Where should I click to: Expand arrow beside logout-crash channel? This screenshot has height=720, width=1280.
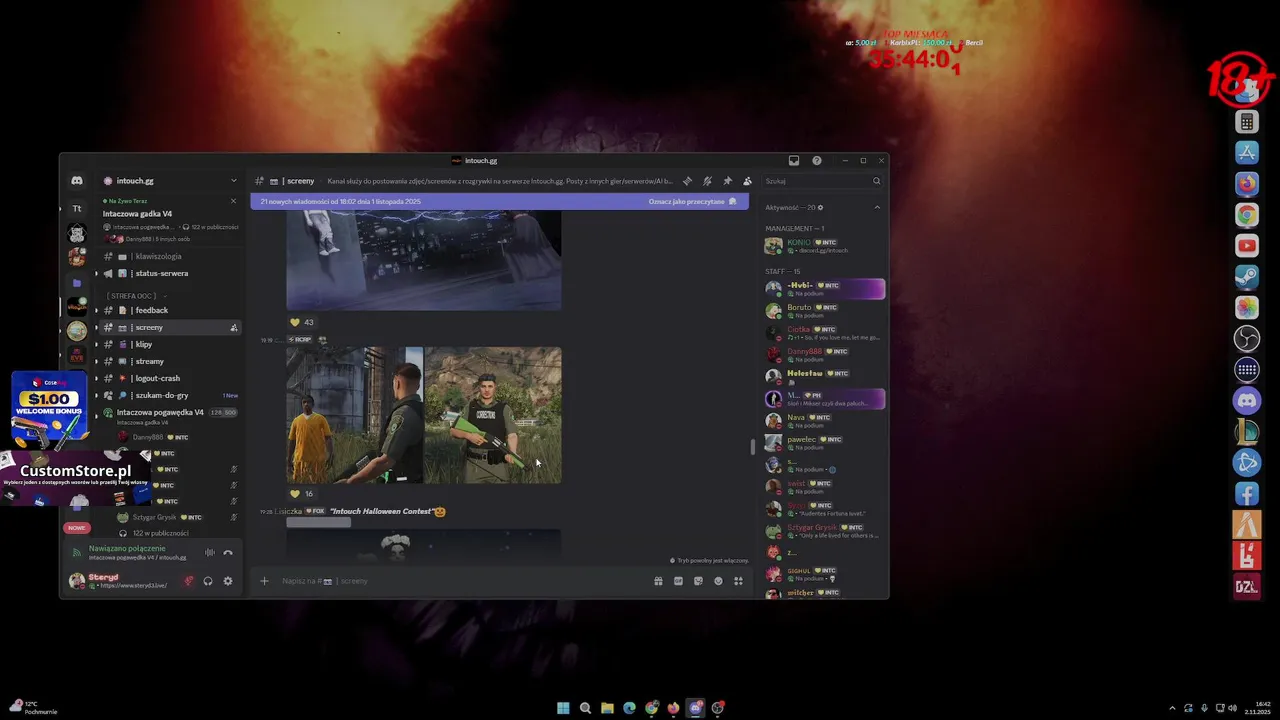[97, 379]
